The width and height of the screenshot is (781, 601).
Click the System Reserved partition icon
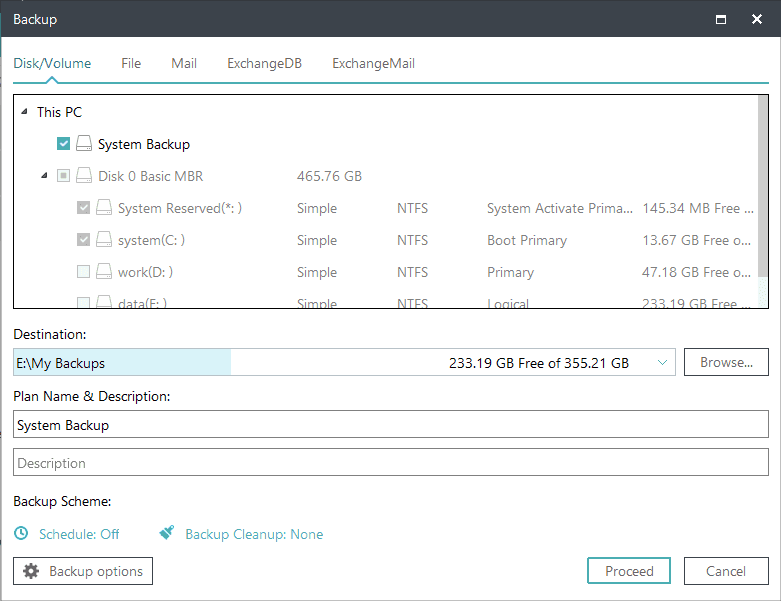(x=104, y=208)
